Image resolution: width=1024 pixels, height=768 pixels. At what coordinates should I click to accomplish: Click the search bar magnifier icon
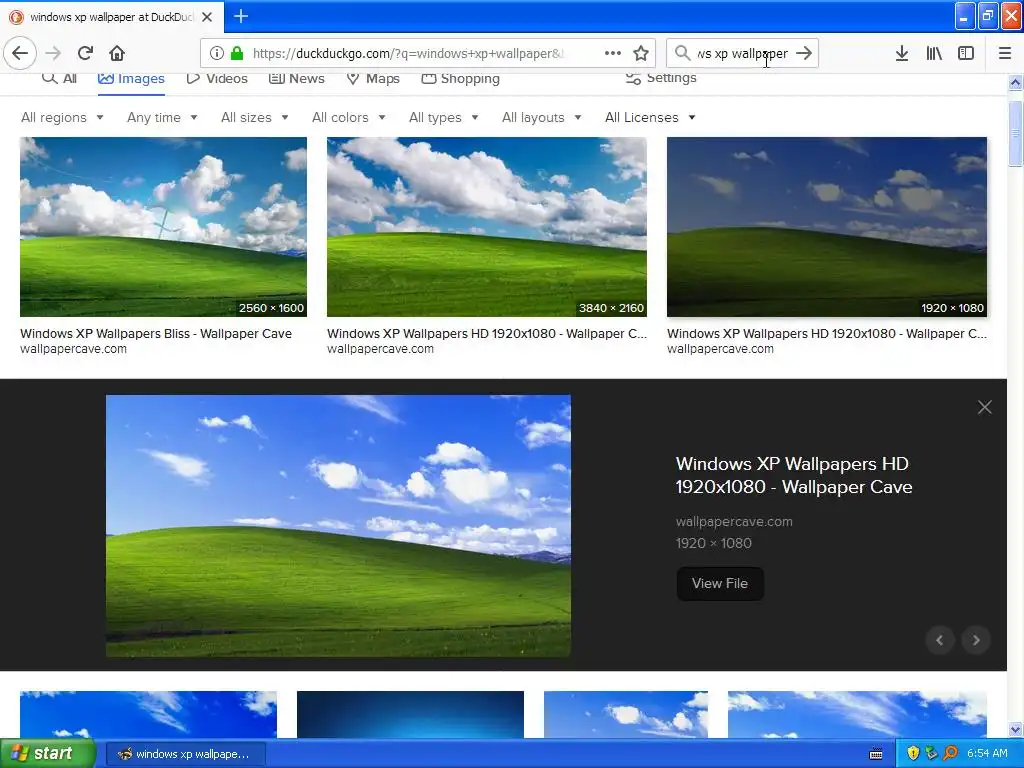tap(682, 53)
